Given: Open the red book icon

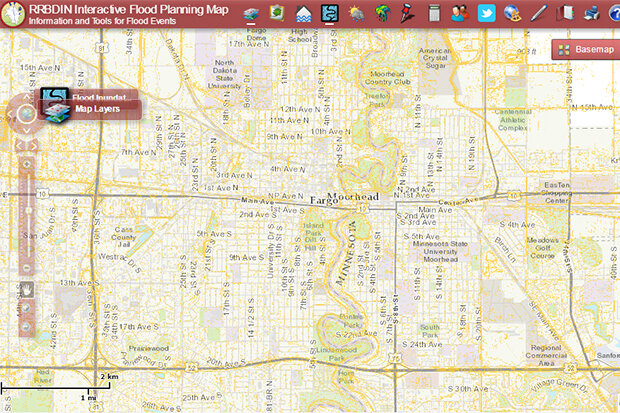Looking at the screenshot, I should [565, 13].
